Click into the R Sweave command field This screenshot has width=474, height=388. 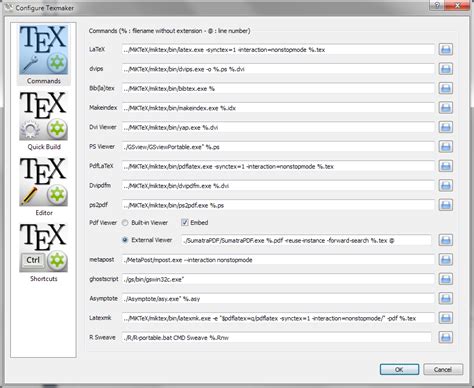tap(276, 337)
